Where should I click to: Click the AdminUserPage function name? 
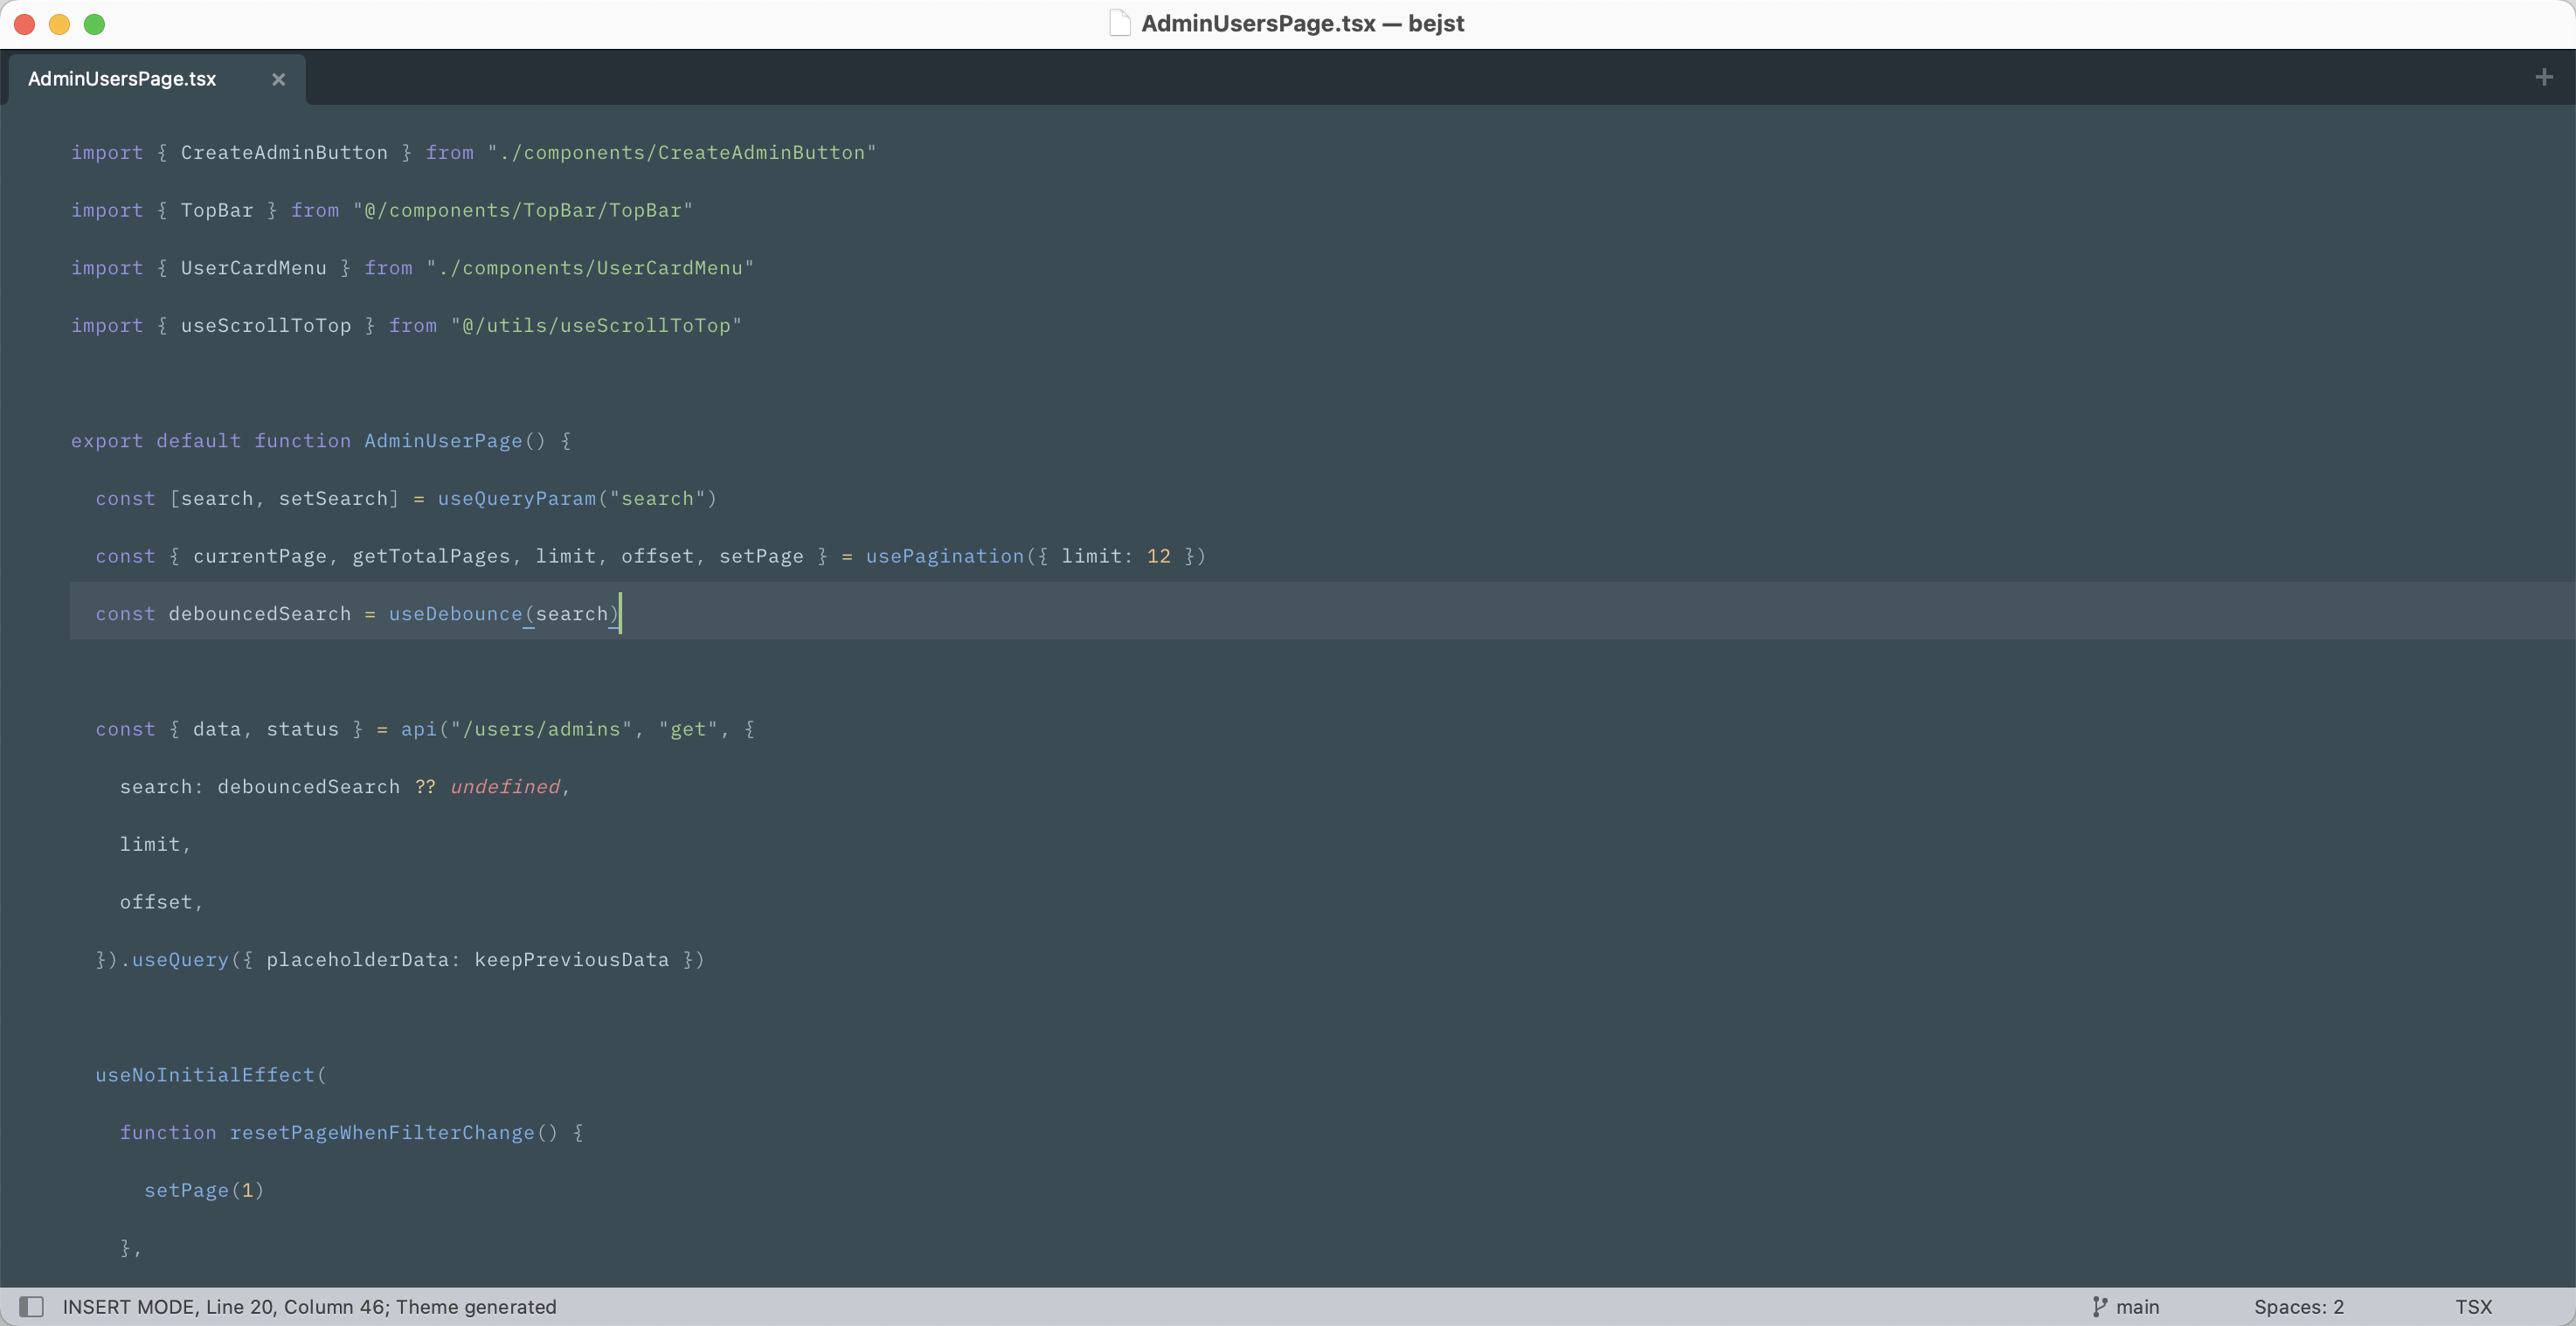(x=443, y=441)
